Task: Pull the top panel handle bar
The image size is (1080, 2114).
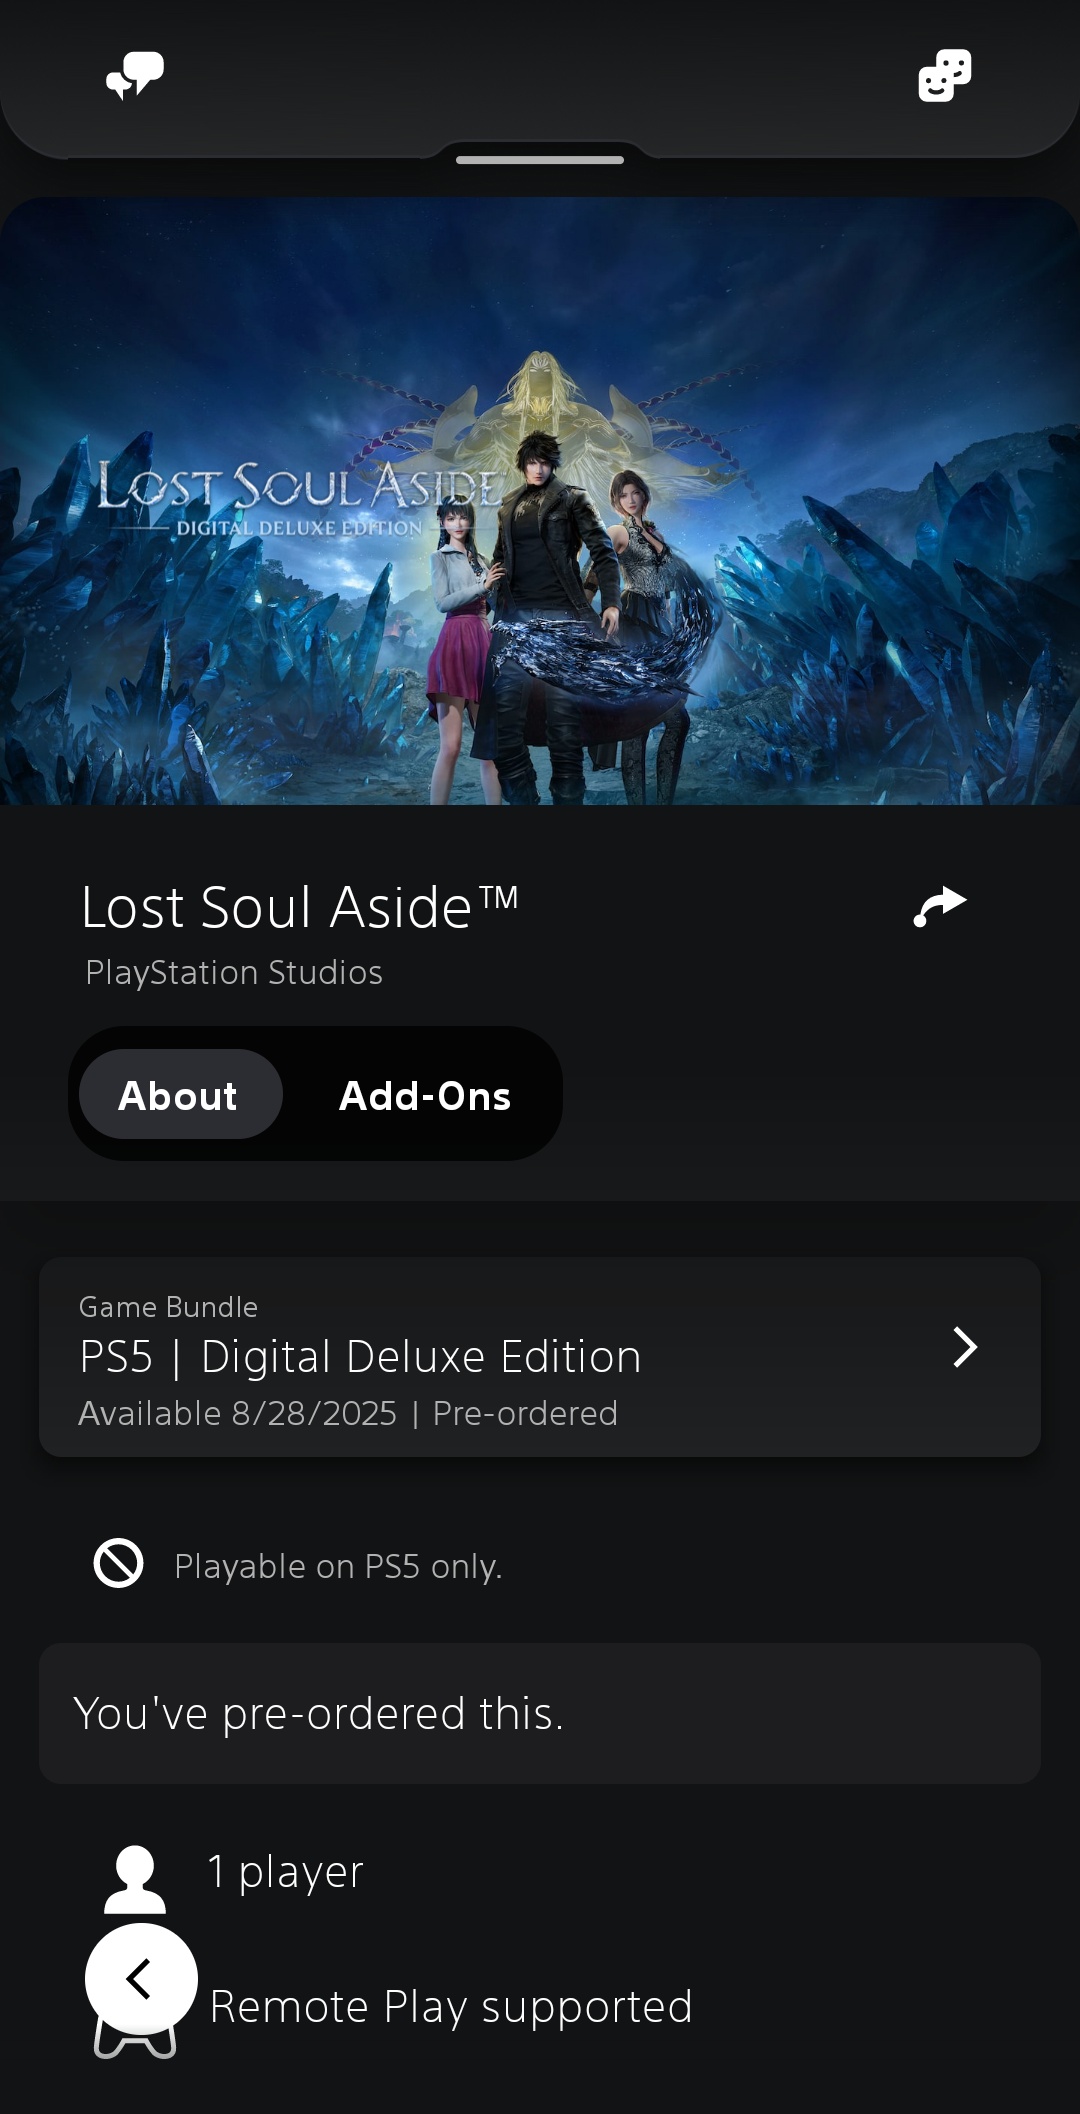Action: coord(540,160)
